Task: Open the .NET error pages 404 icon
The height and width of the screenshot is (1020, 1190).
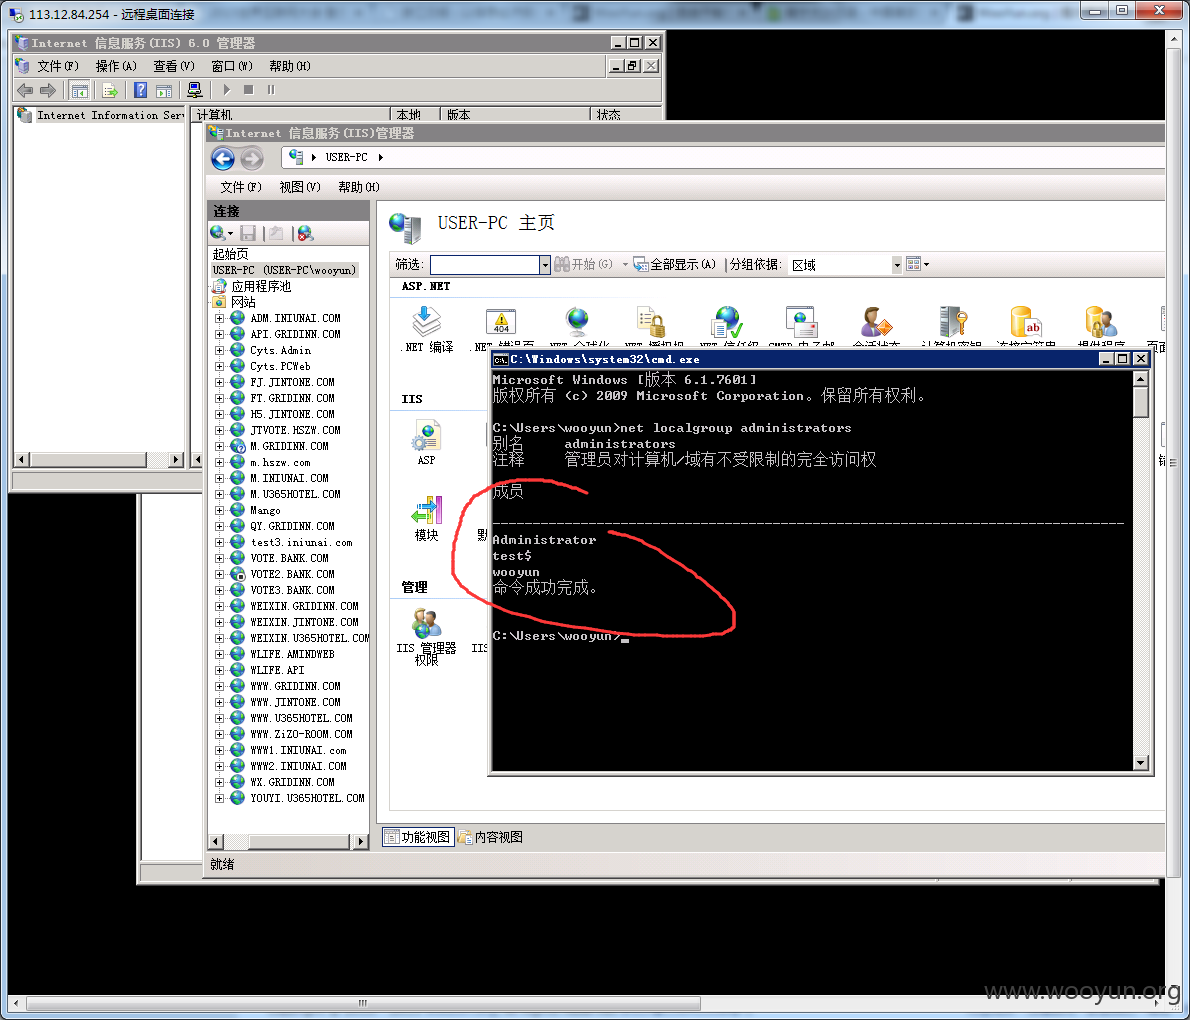Action: (501, 322)
